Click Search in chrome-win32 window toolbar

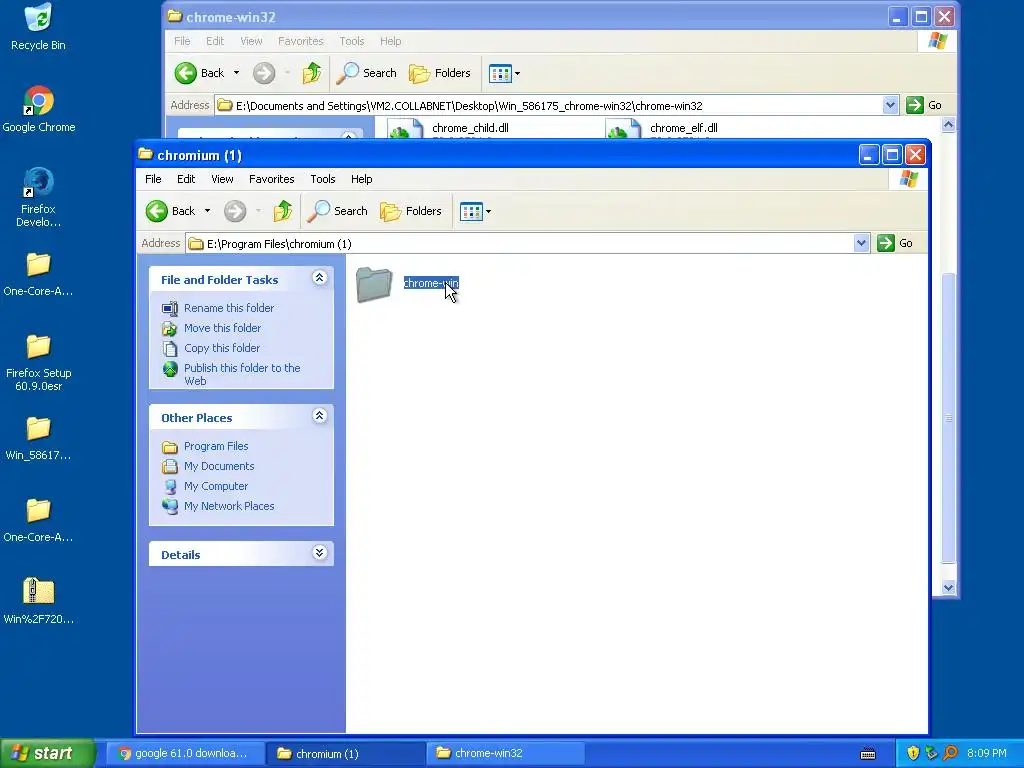pos(366,73)
